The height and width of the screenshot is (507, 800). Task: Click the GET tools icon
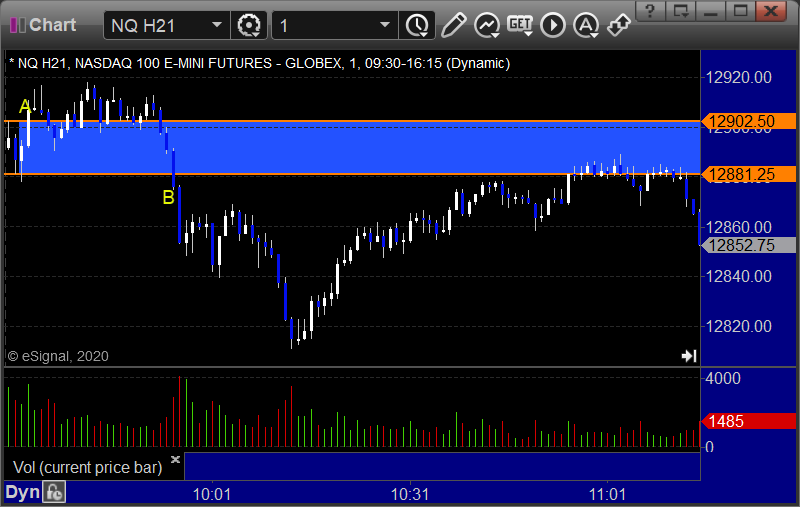coord(520,25)
